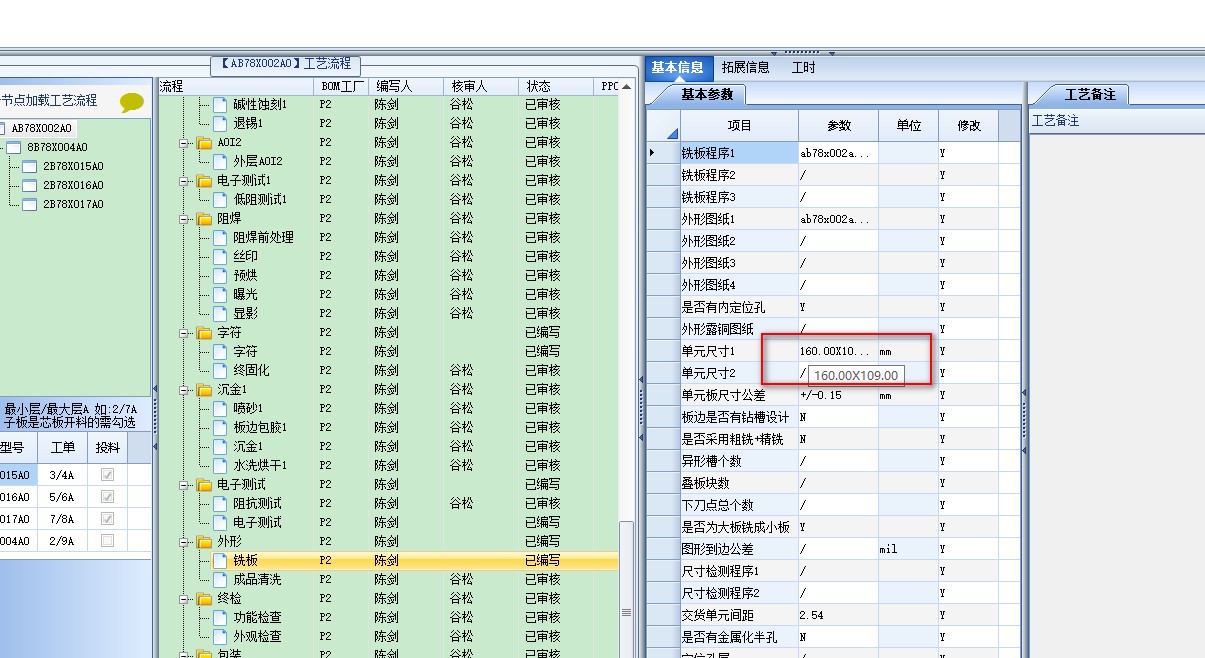This screenshot has height=658, width=1205.
Task: Select the 水洗烘干1 process row
Action: pos(388,466)
